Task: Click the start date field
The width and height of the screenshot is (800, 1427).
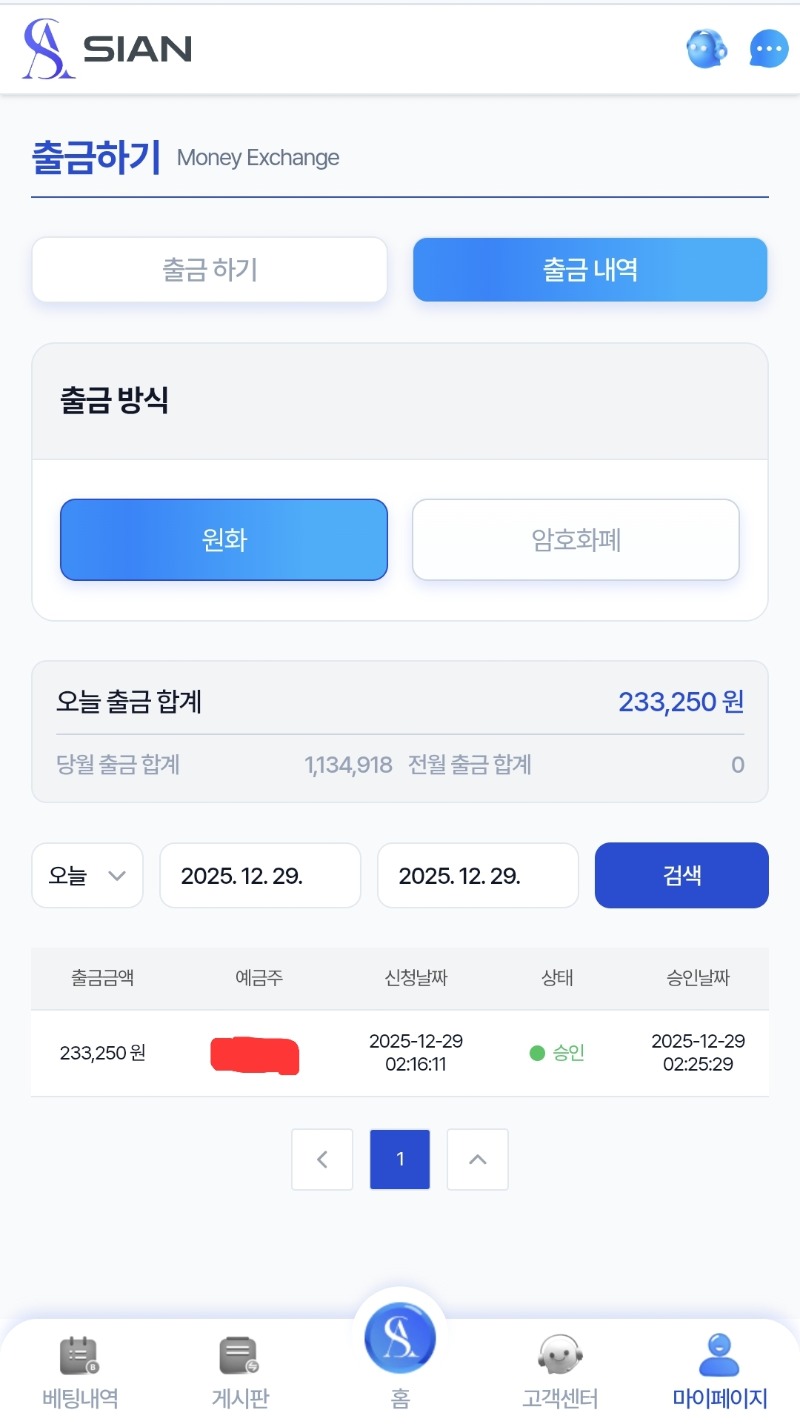Action: tap(260, 876)
